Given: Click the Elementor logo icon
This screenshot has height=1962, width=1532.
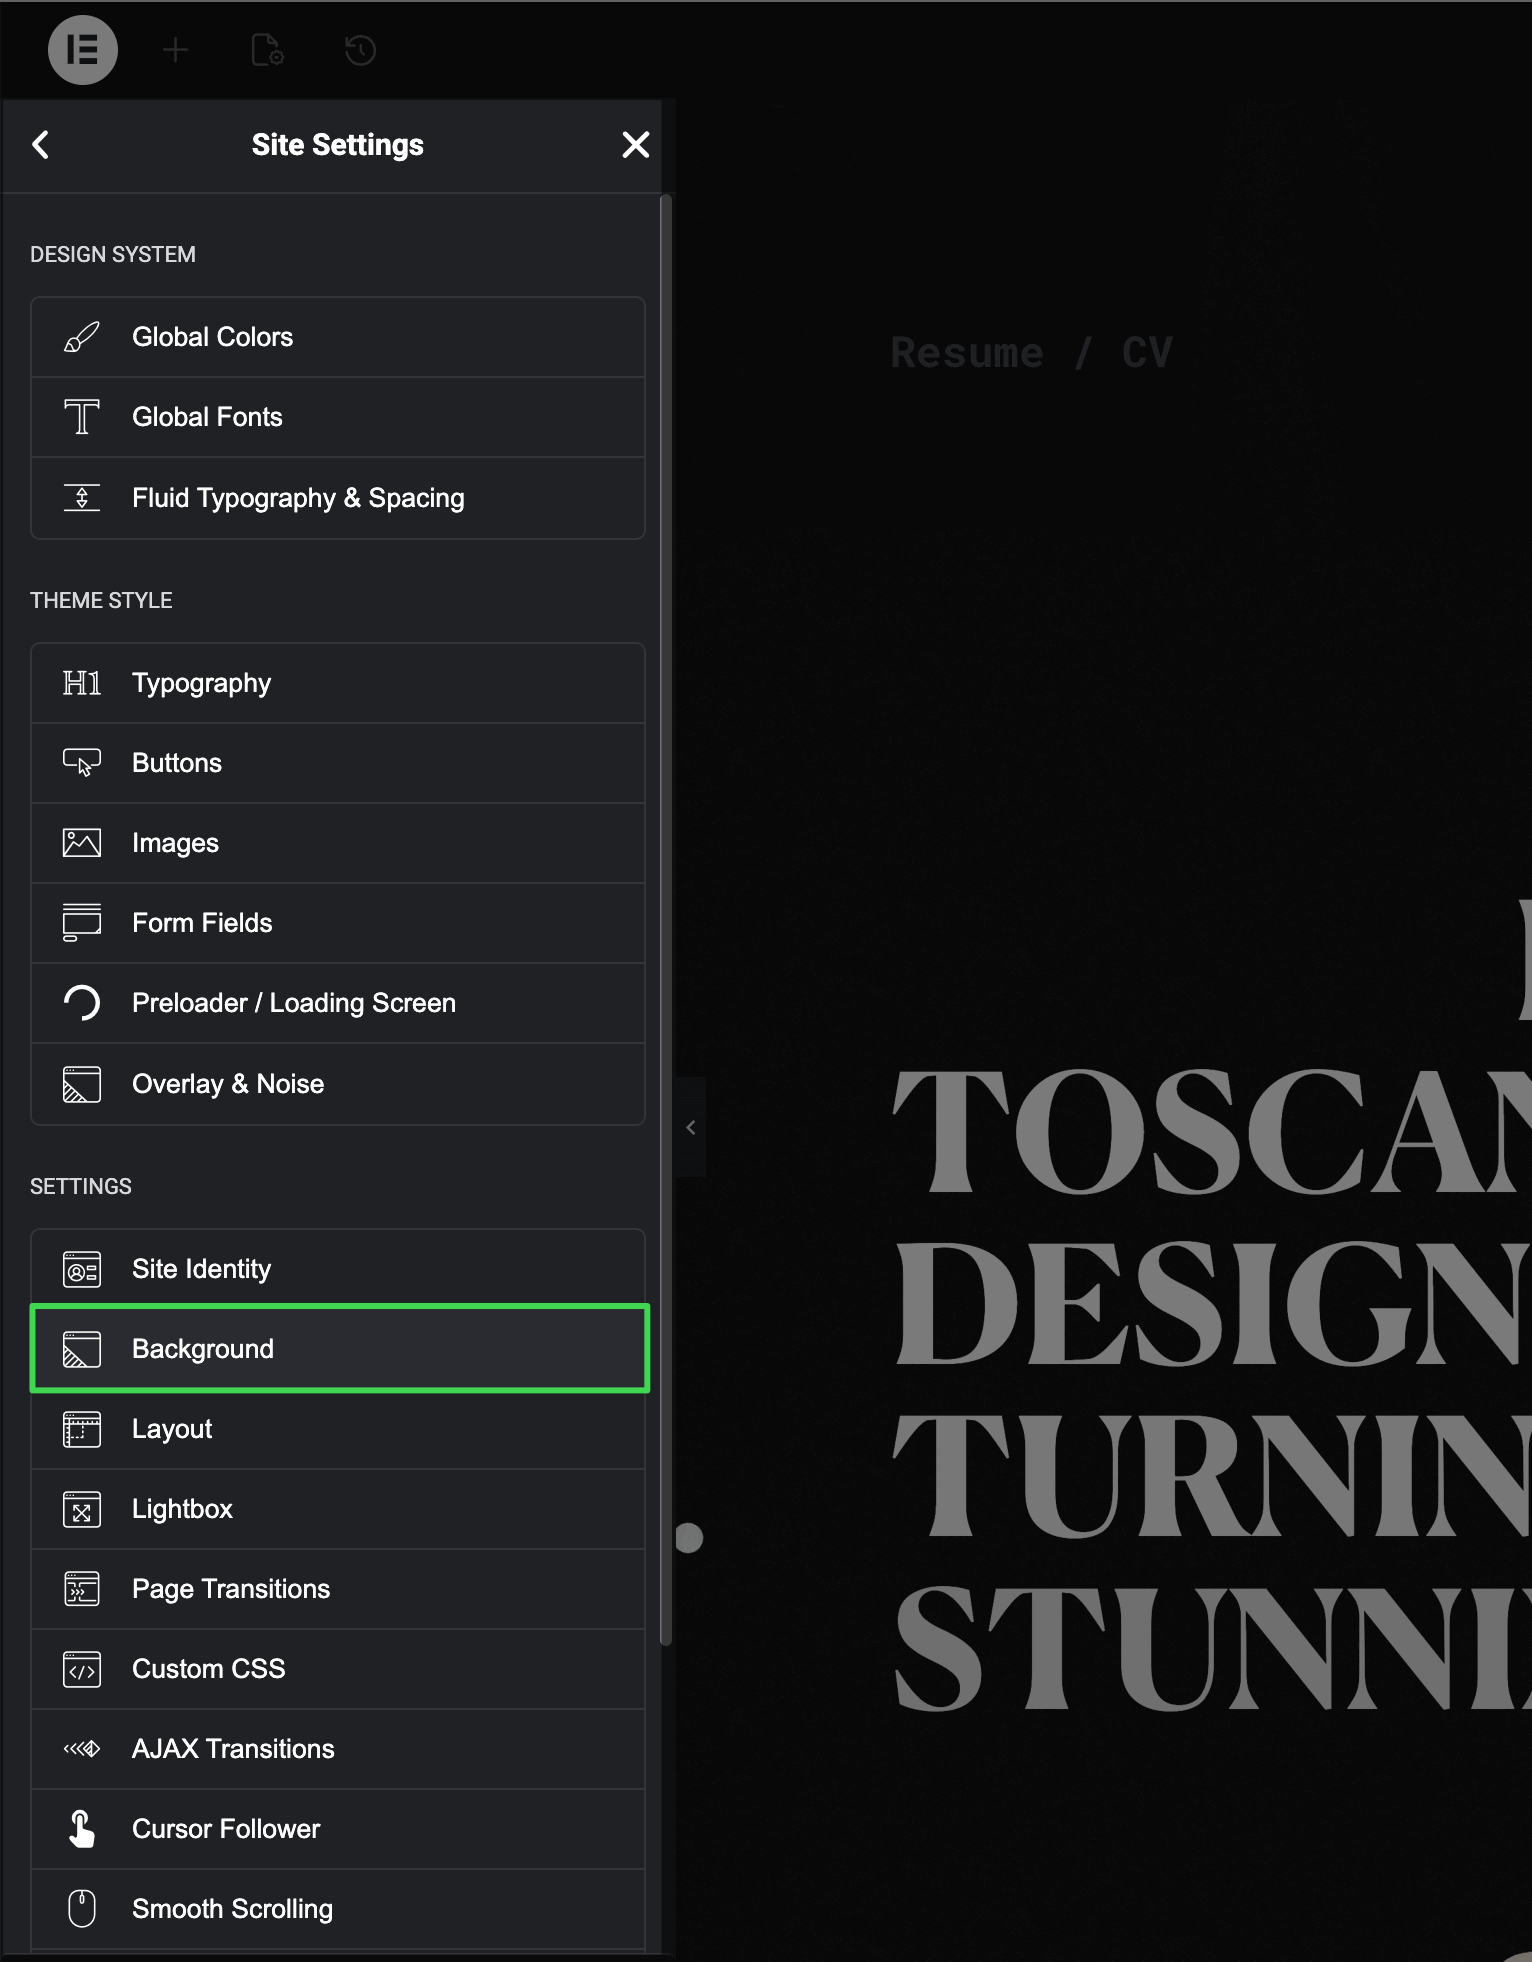Looking at the screenshot, I should (83, 50).
